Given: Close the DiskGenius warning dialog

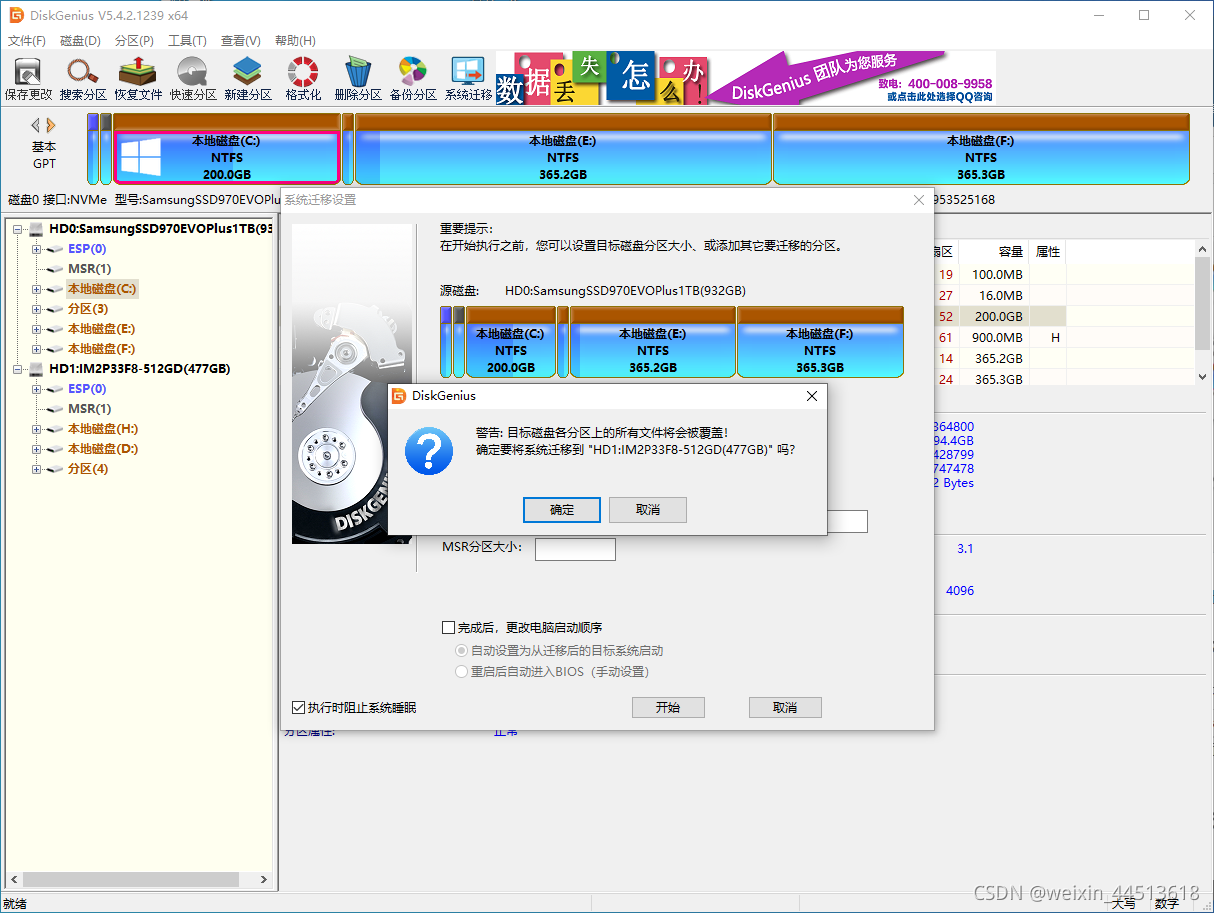Looking at the screenshot, I should 812,396.
